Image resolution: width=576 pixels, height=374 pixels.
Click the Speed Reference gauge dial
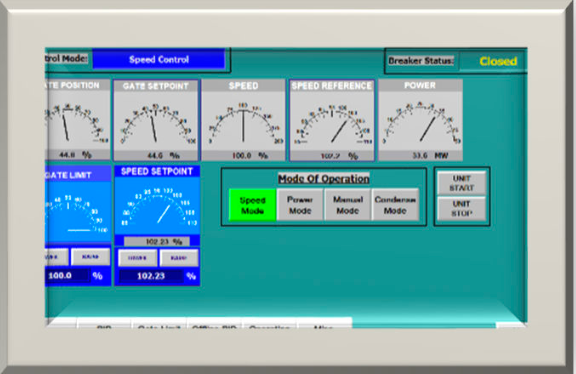click(x=332, y=121)
